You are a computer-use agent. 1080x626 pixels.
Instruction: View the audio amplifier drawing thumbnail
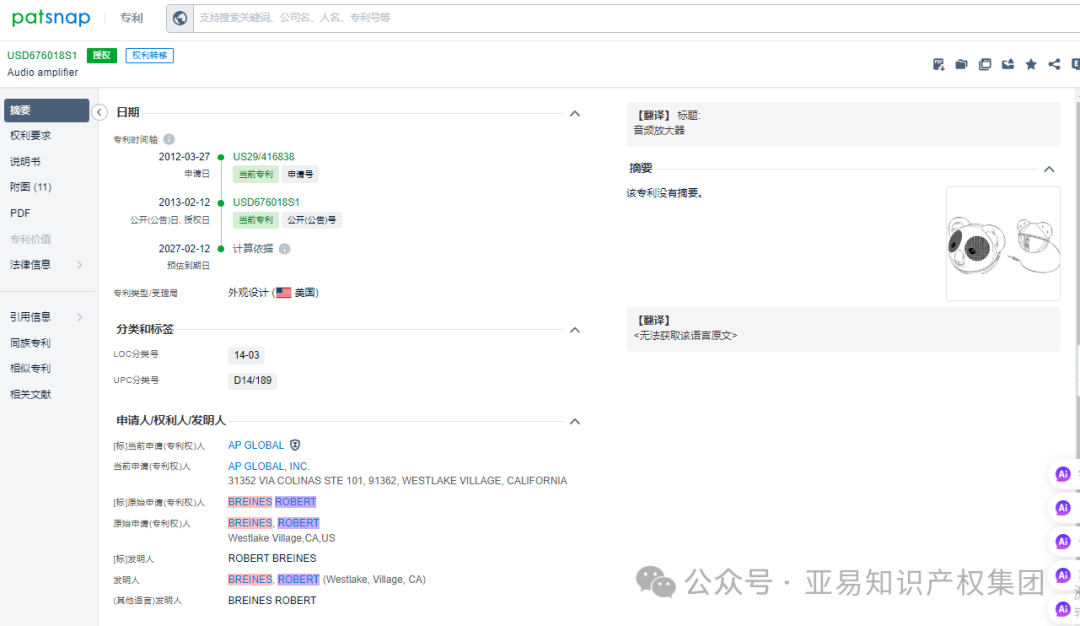(x=1002, y=243)
